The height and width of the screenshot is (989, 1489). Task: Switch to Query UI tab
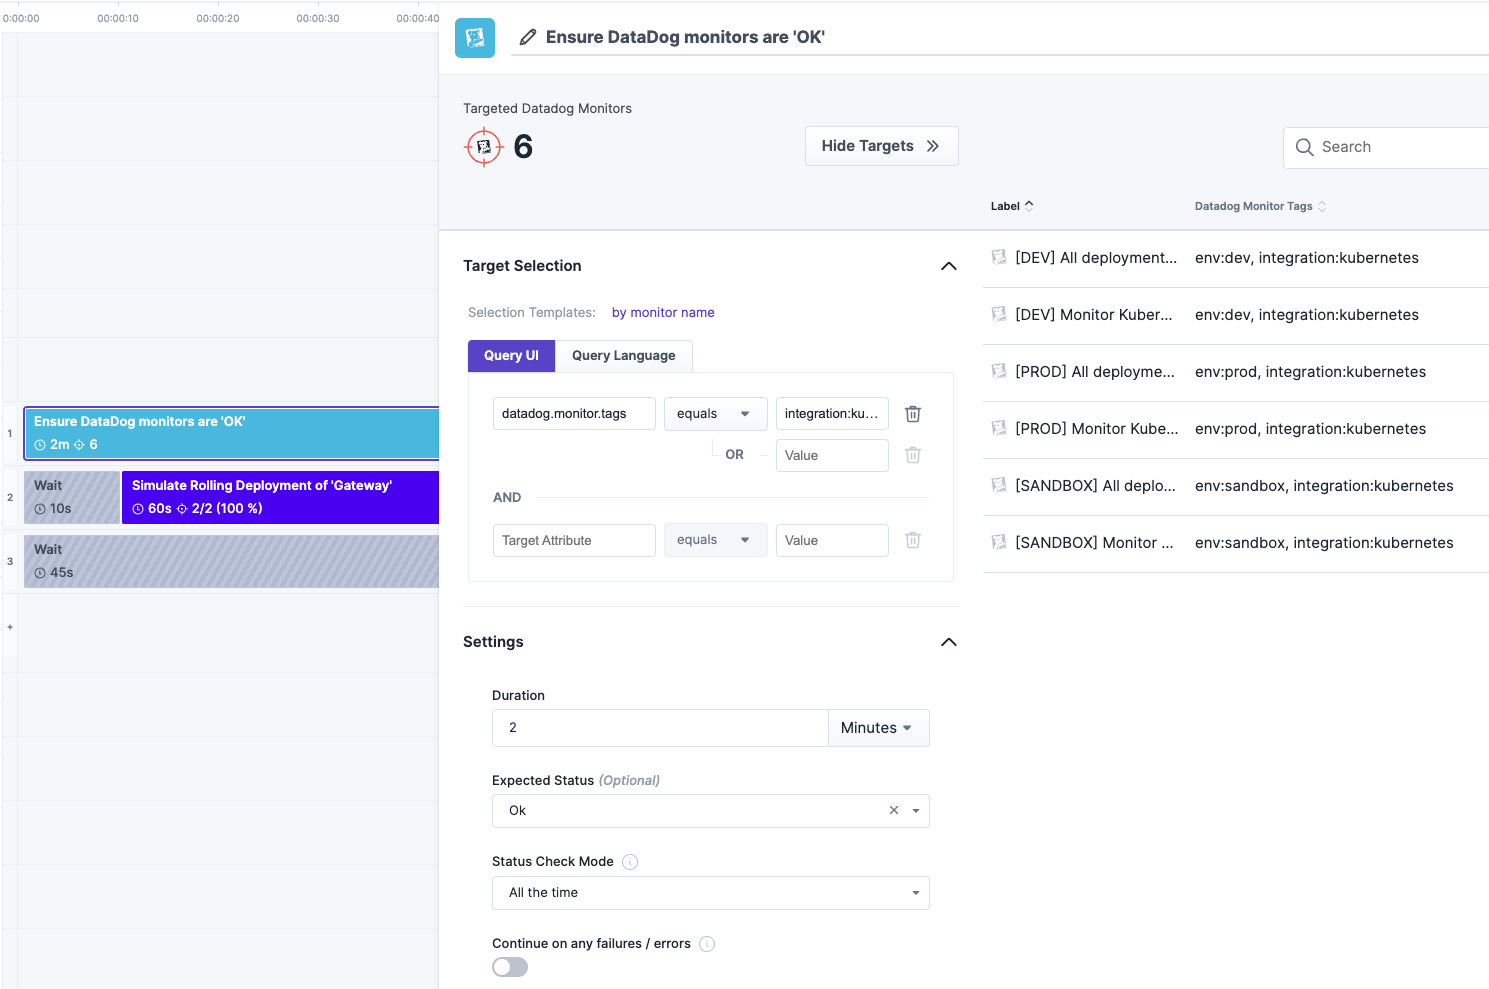coord(511,356)
